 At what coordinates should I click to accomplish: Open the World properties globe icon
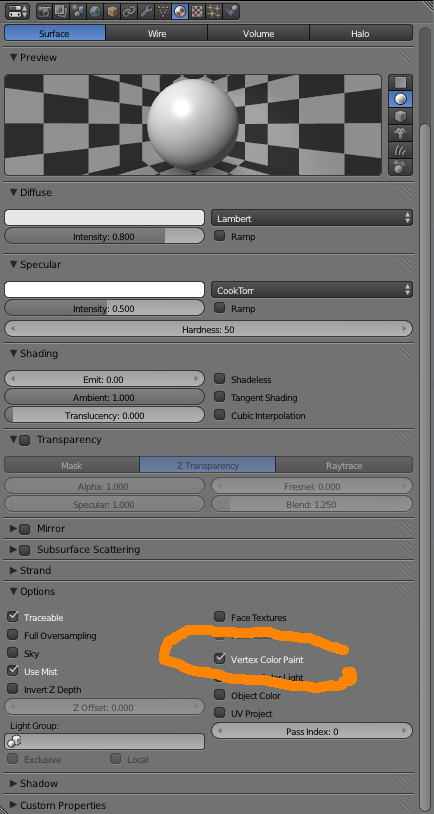click(95, 10)
